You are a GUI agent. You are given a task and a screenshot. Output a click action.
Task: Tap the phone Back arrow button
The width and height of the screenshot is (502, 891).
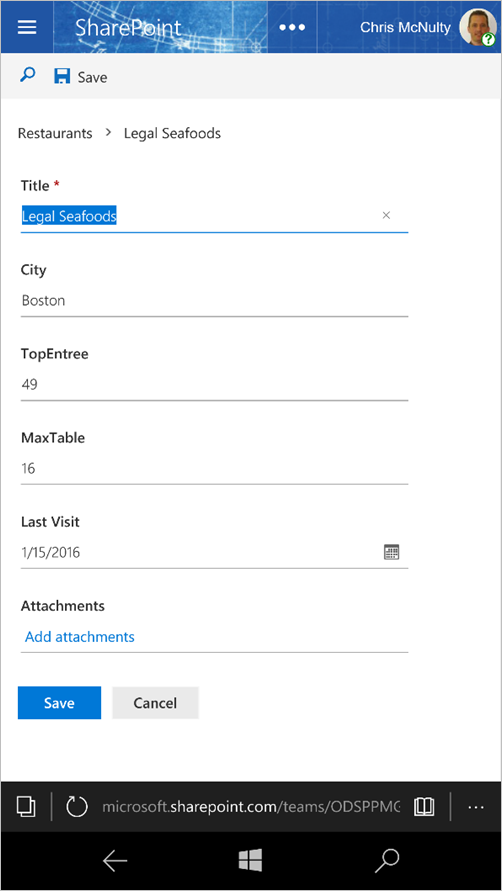[x=115, y=861]
